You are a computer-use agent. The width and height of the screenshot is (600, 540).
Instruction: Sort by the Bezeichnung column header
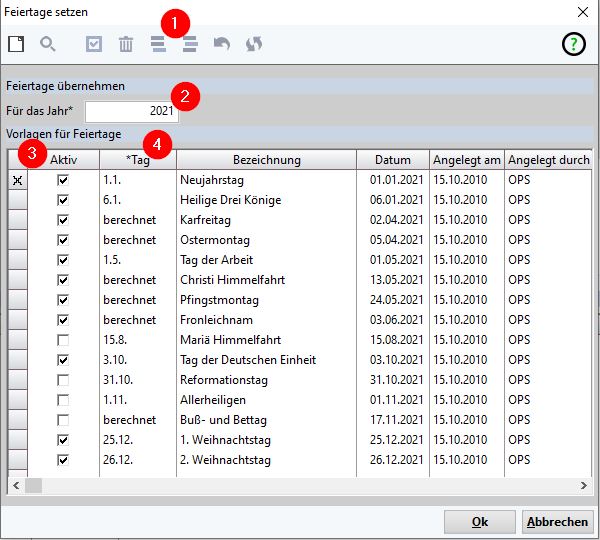(x=266, y=160)
